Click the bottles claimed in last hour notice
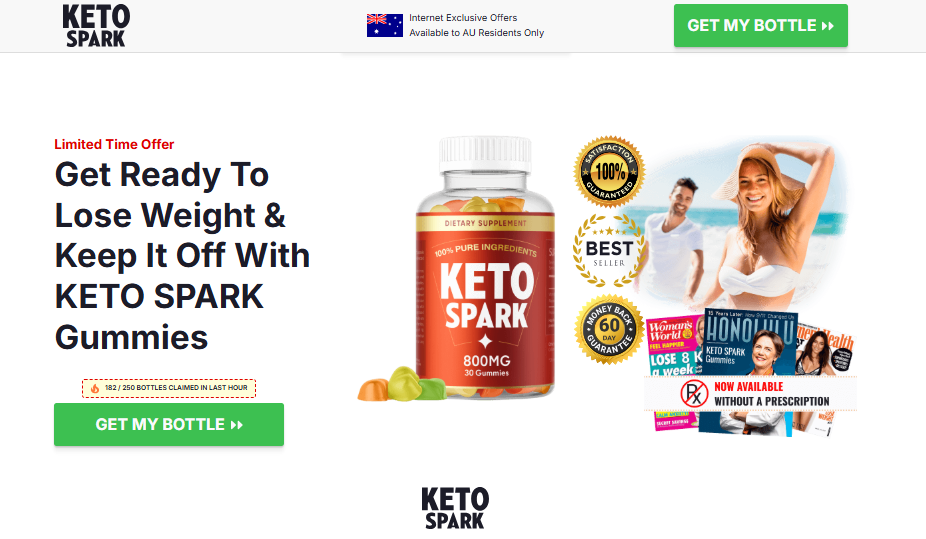This screenshot has width=926, height=539. [169, 388]
